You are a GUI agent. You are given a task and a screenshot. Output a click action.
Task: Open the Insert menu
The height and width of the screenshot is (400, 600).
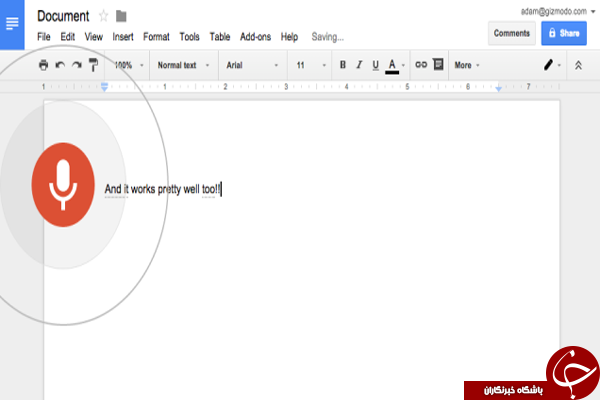click(x=123, y=37)
